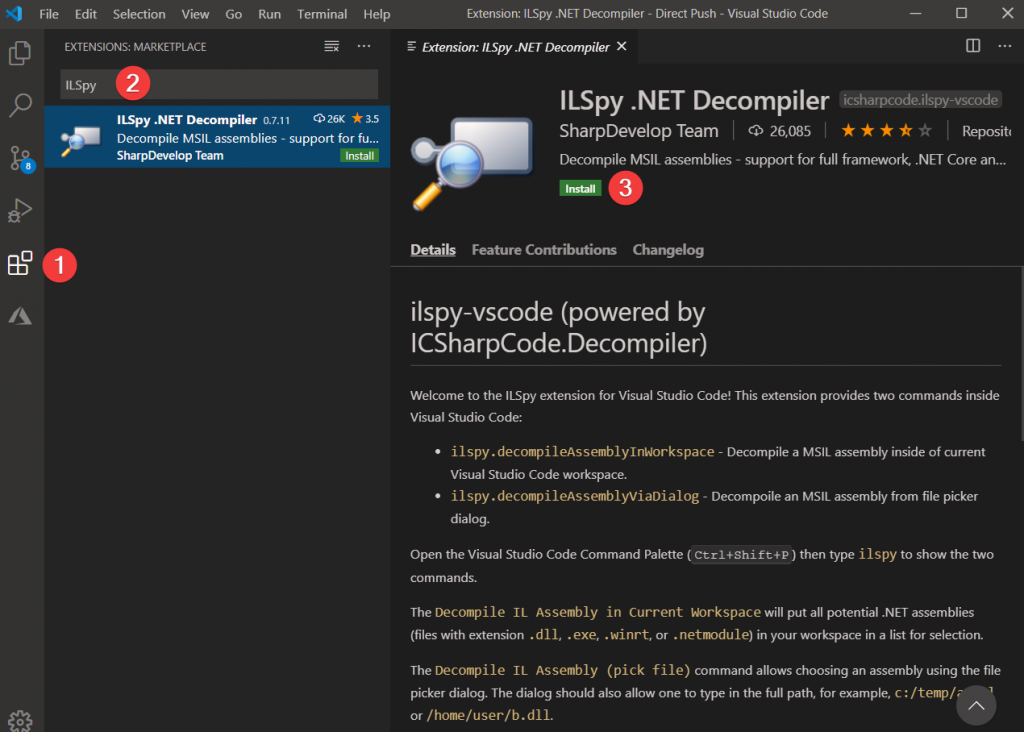The image size is (1024, 732).
Task: Switch to the Details tab
Action: tap(433, 249)
